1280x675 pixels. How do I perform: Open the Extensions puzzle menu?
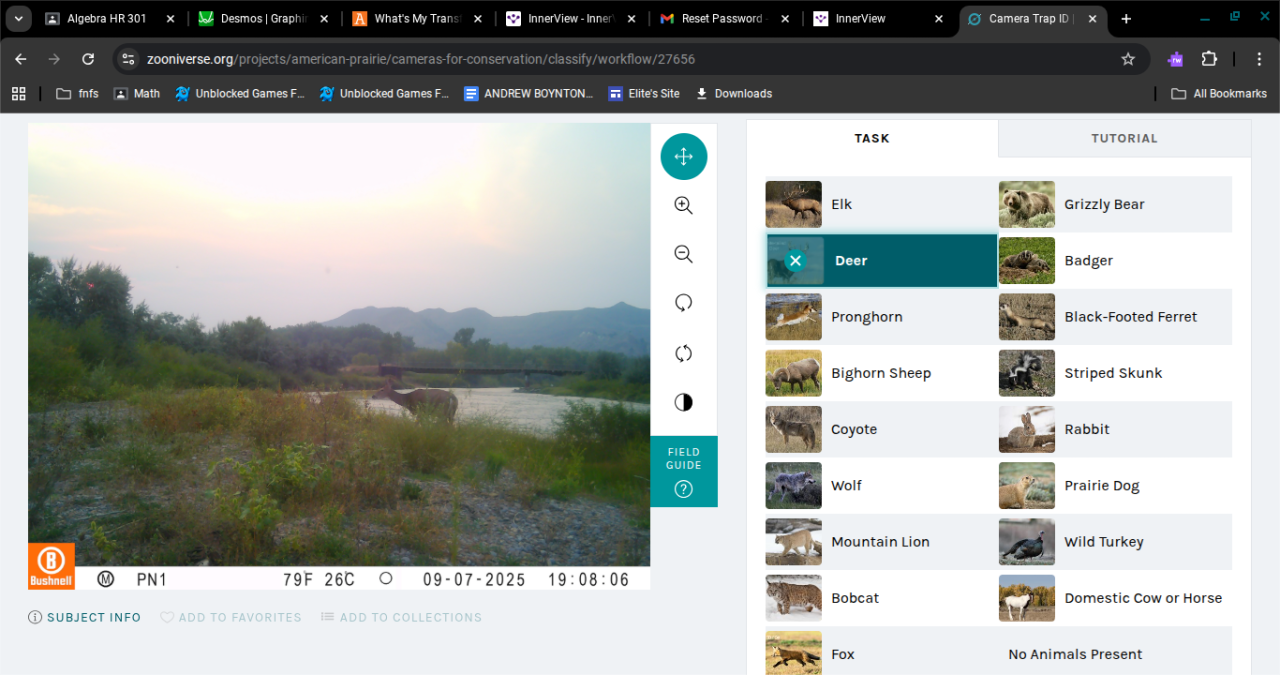click(x=1209, y=59)
